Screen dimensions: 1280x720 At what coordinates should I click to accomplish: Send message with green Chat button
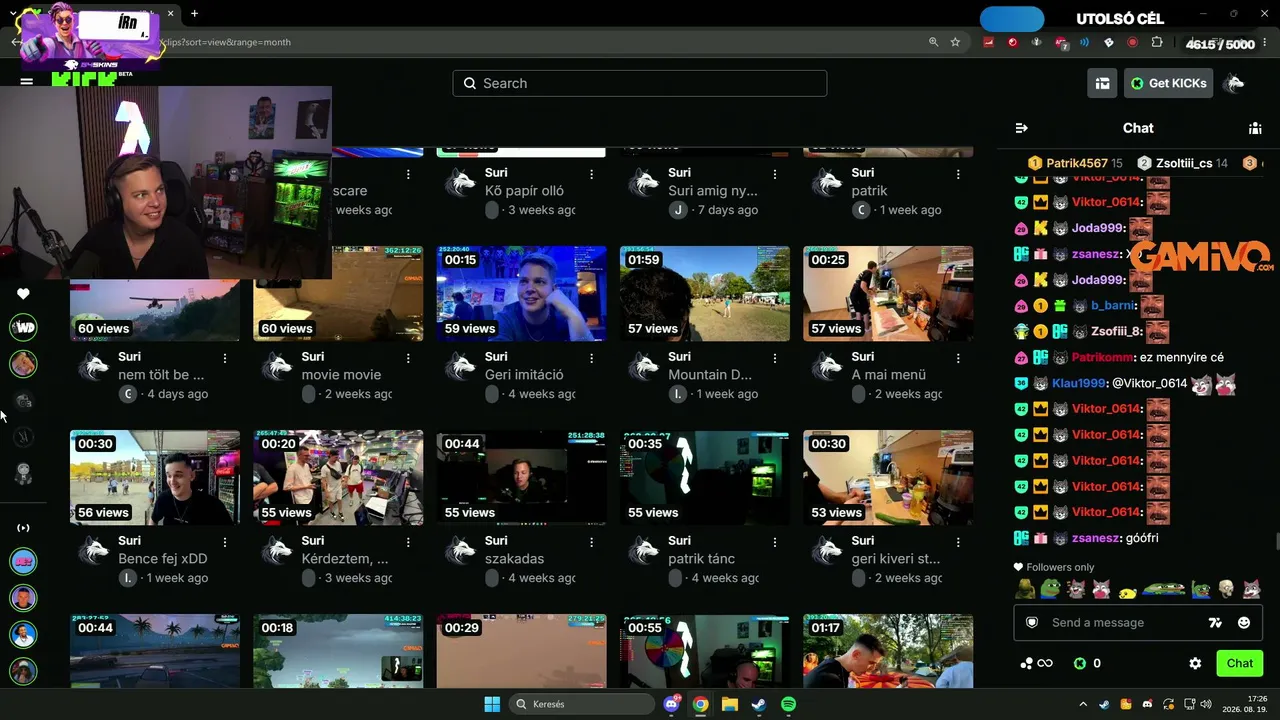[x=1239, y=663]
